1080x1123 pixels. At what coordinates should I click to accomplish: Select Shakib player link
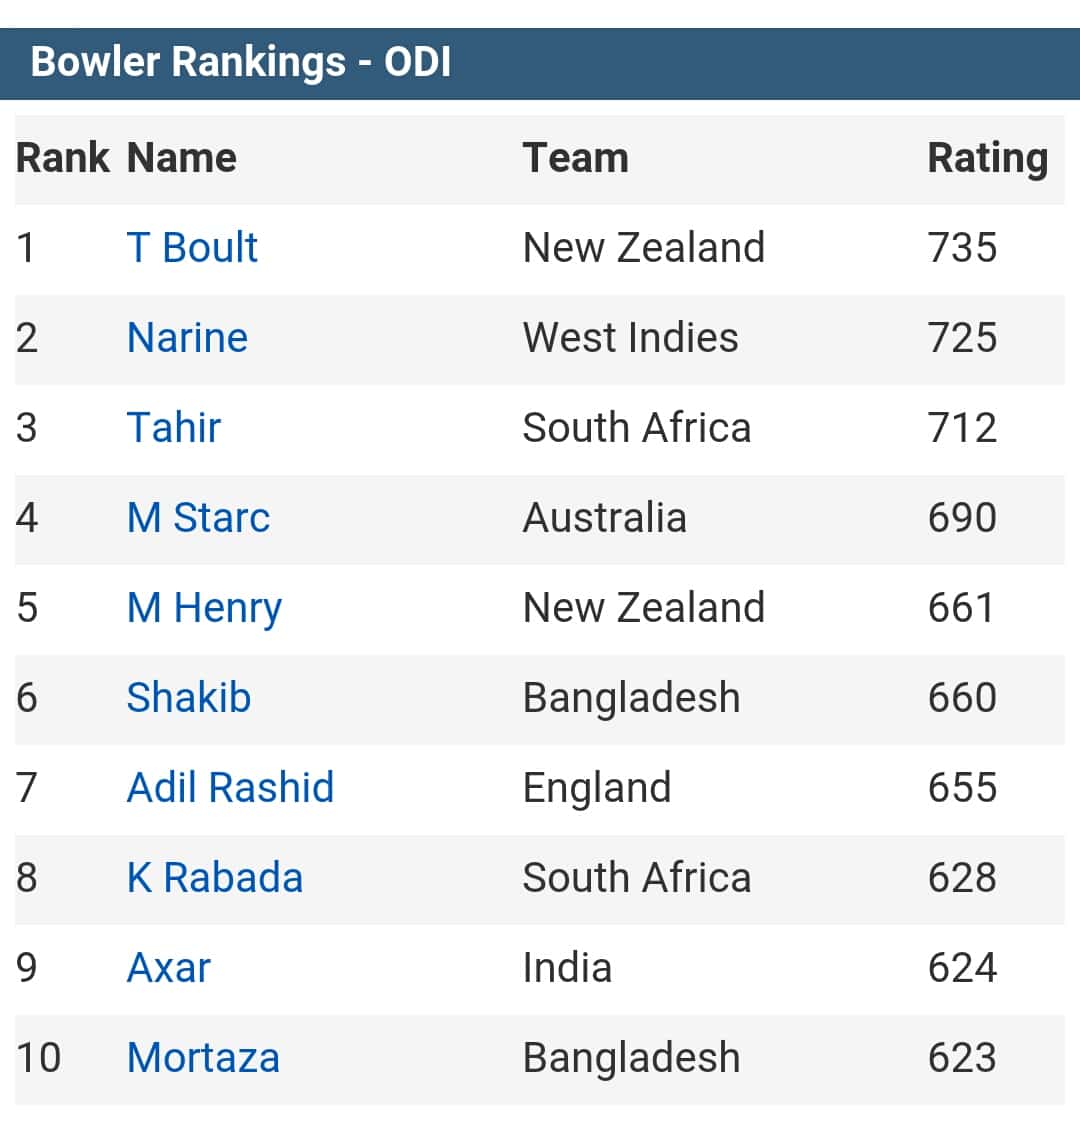click(x=189, y=698)
